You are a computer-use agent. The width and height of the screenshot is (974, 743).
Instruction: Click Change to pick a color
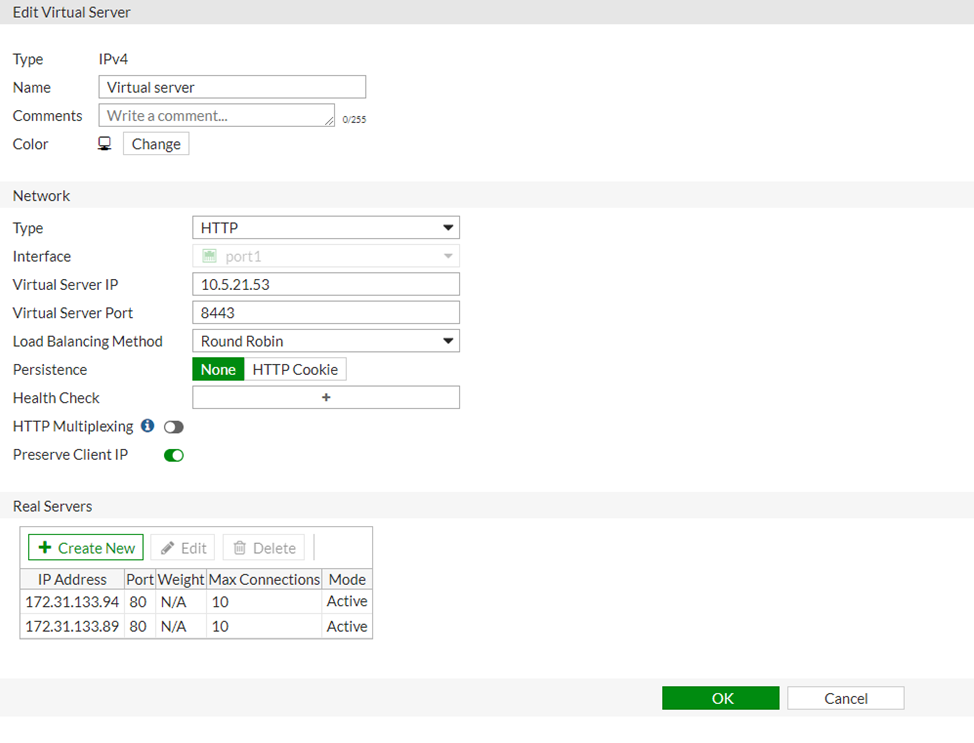click(156, 144)
